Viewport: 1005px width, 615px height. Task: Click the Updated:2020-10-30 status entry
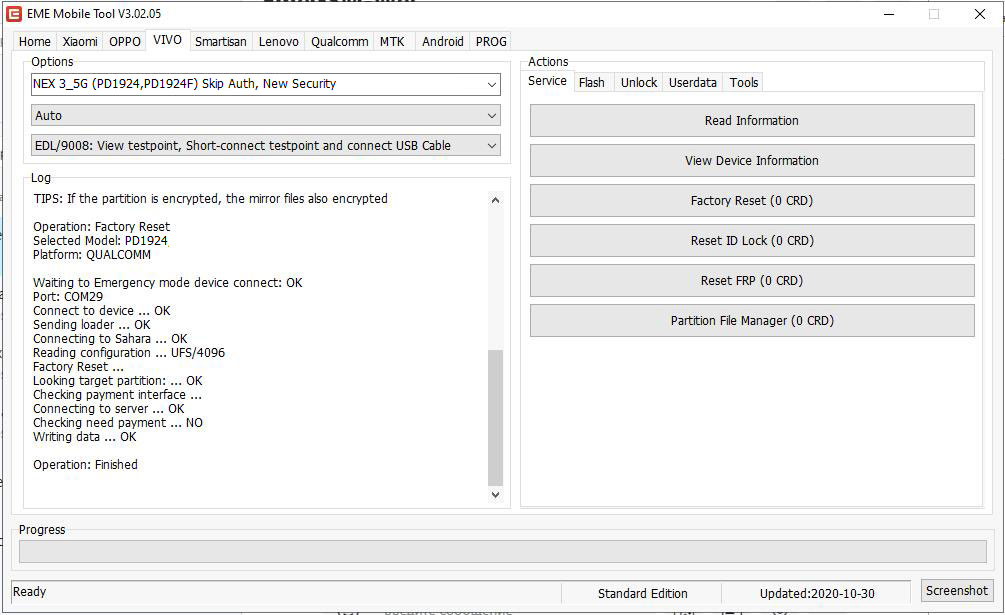click(817, 594)
